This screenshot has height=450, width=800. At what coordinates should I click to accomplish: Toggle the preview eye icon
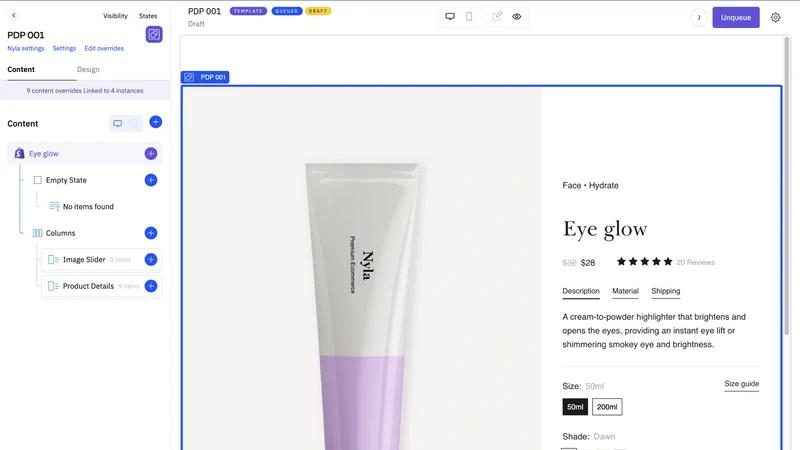pos(517,16)
